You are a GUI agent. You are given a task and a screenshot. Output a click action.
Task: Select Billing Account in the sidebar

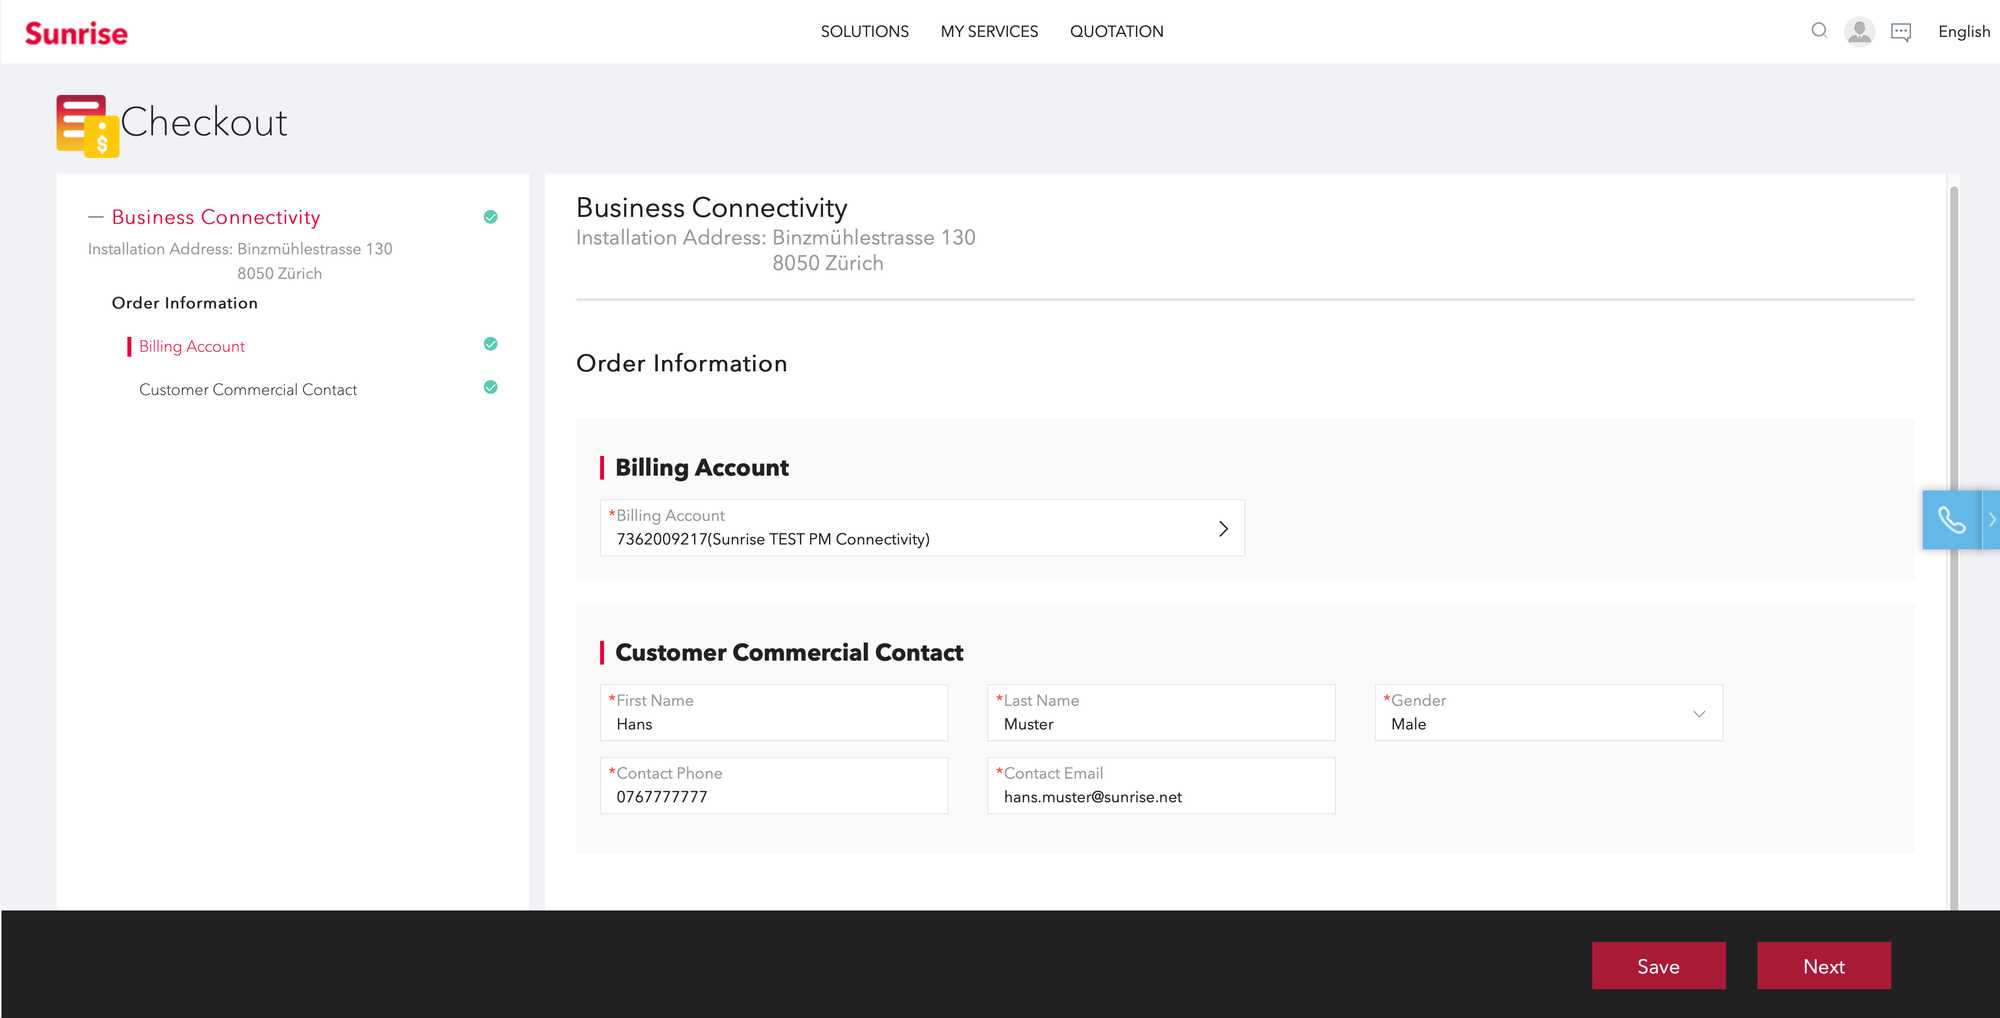[x=192, y=346]
